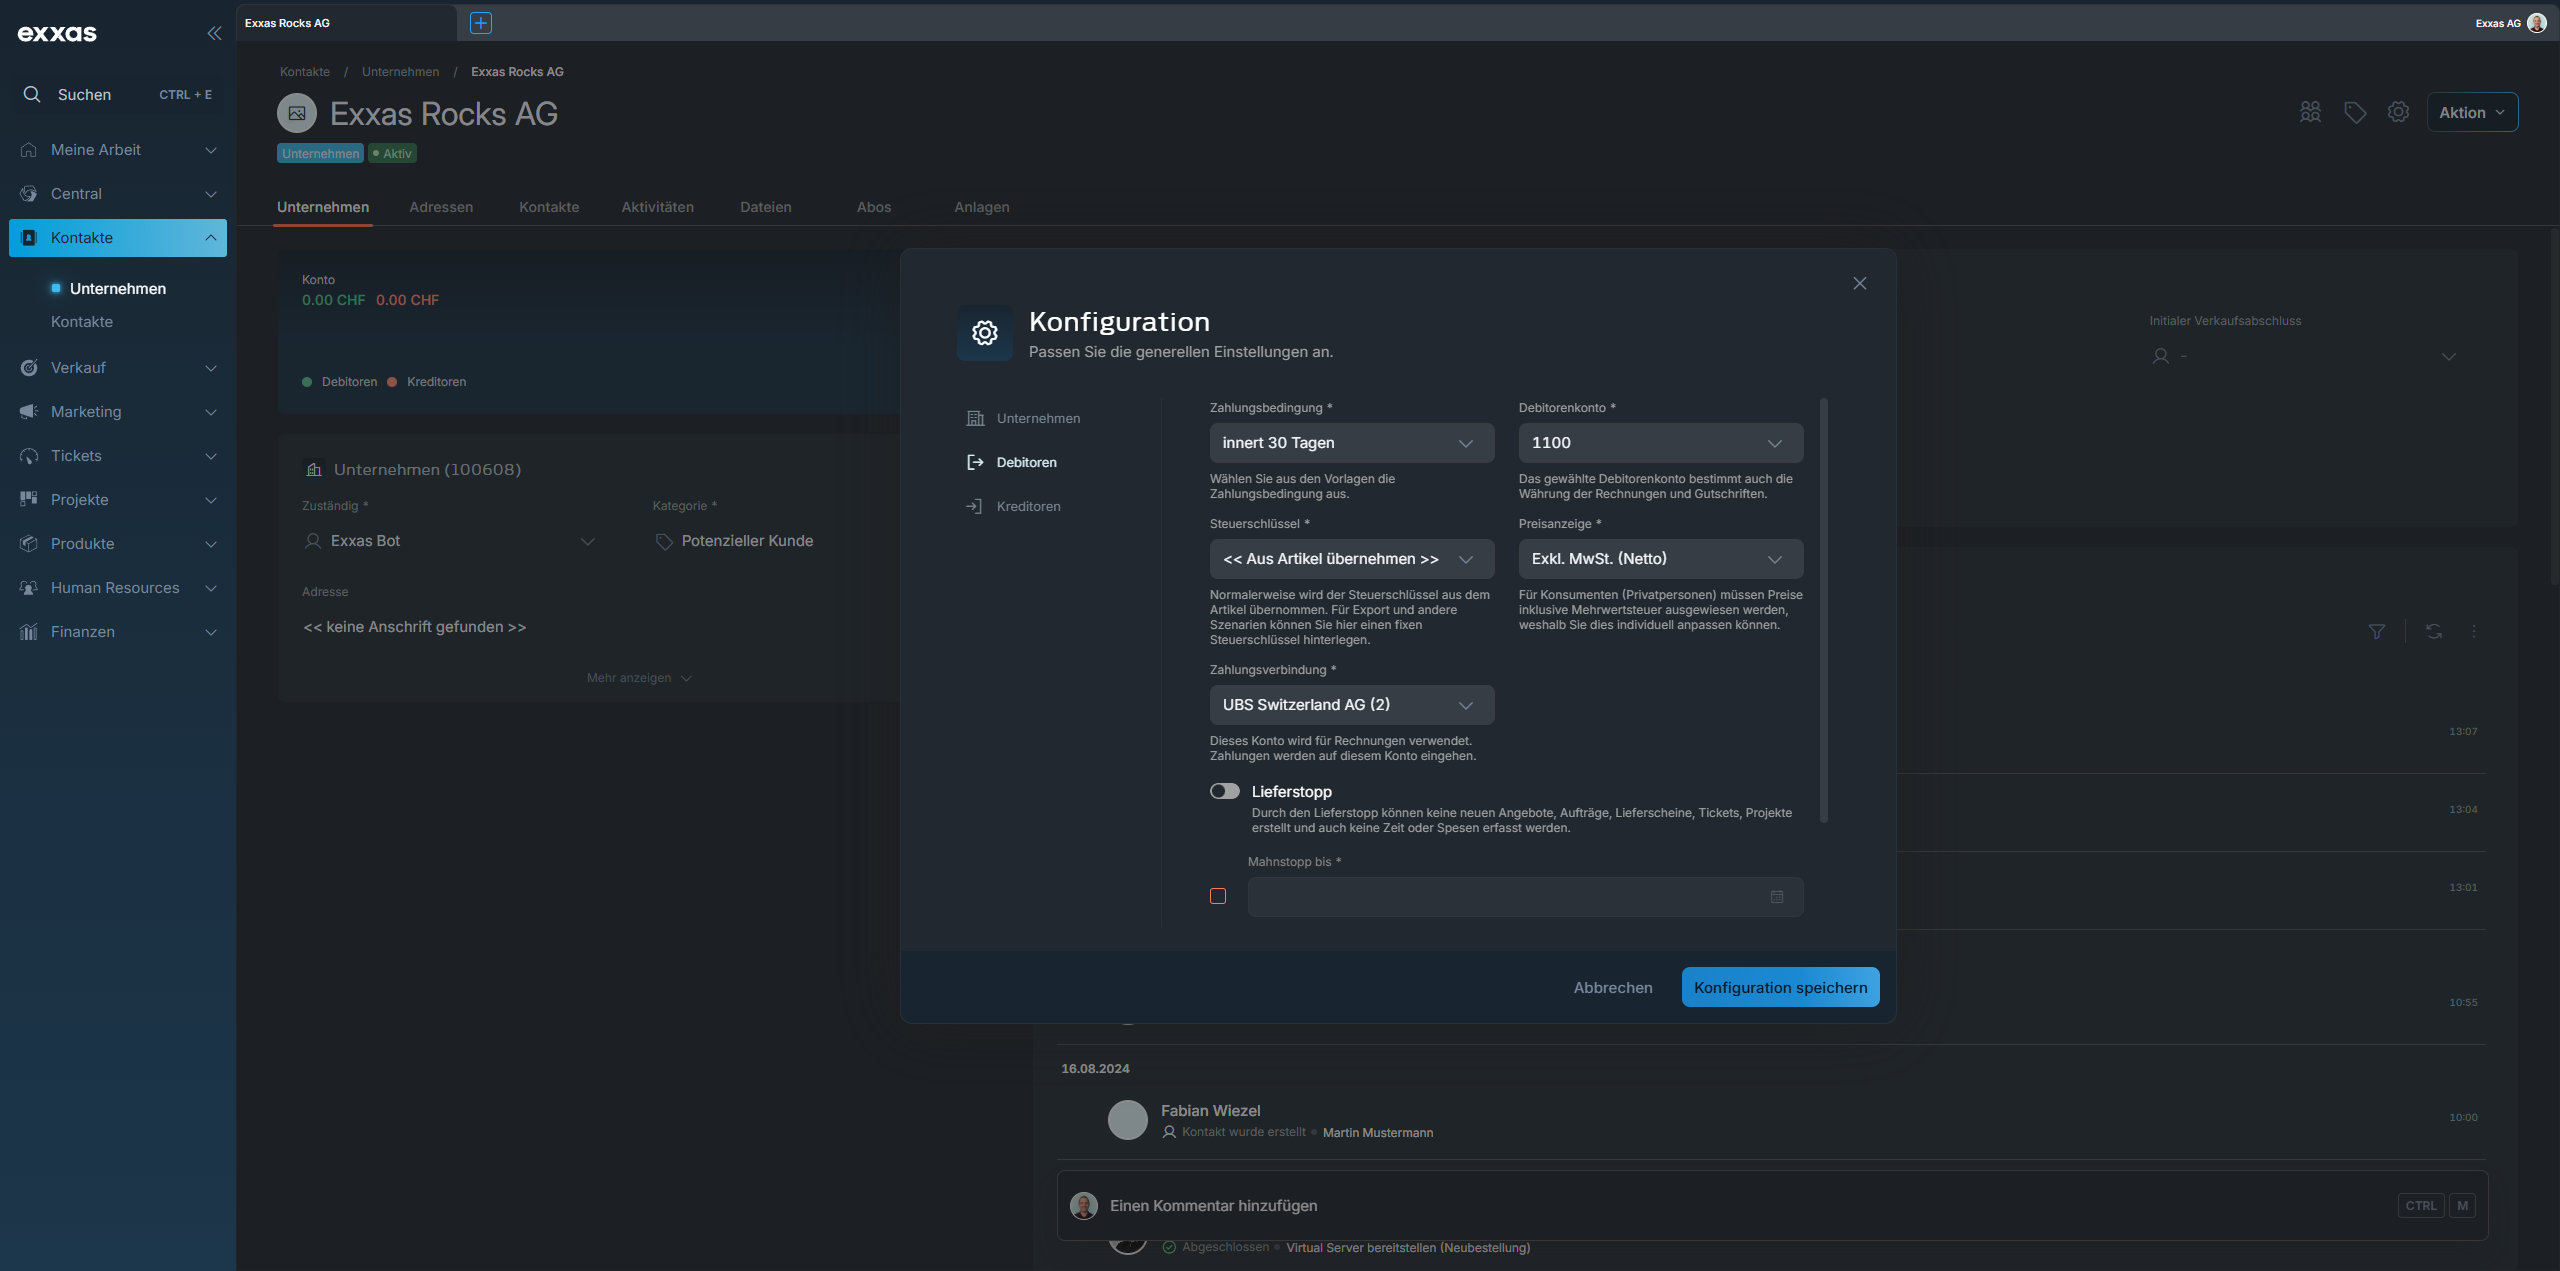The image size is (2560, 1271).
Task: Collapse the sidebar with the double-chevron icon
Action: point(214,33)
